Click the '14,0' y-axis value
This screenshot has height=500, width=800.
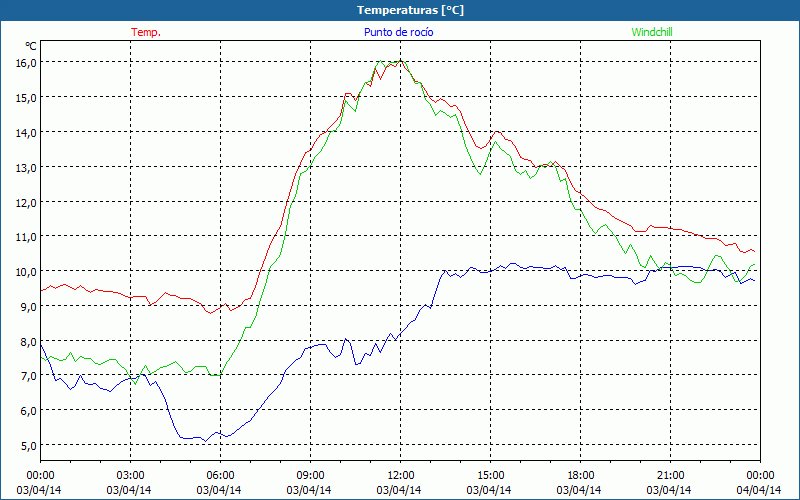[x=27, y=132]
